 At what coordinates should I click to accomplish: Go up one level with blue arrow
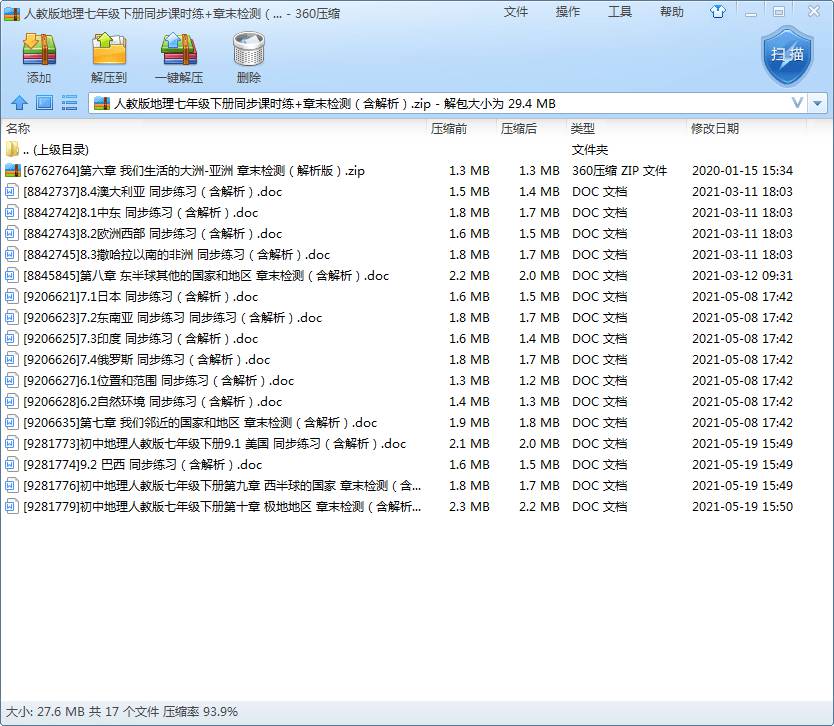click(x=19, y=103)
